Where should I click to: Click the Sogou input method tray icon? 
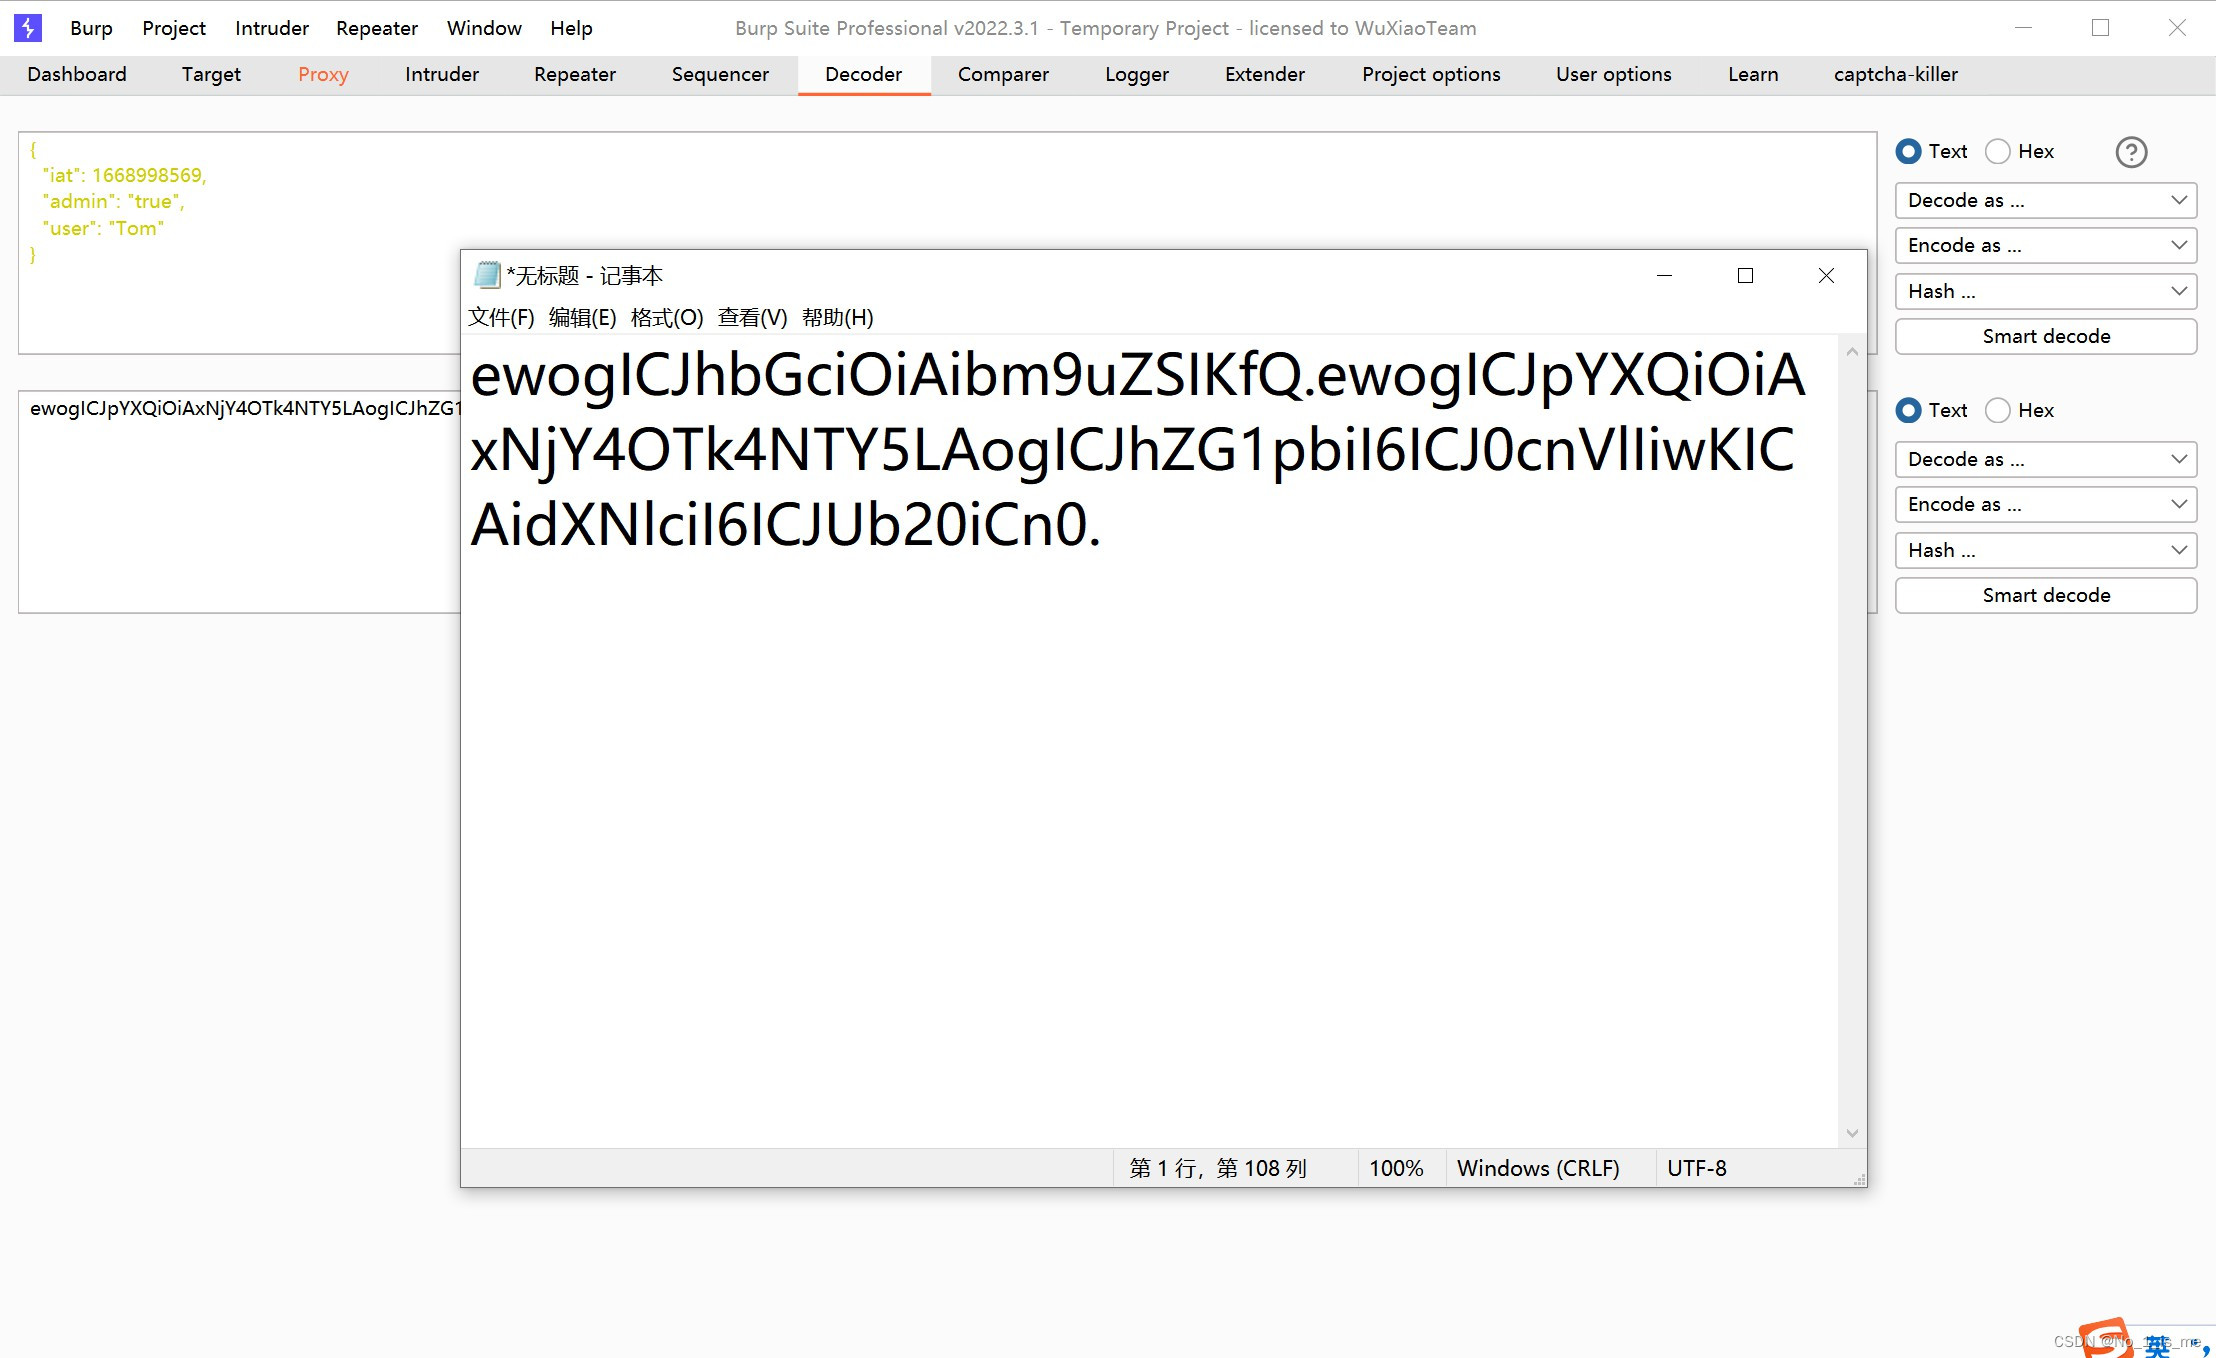coord(2108,1338)
